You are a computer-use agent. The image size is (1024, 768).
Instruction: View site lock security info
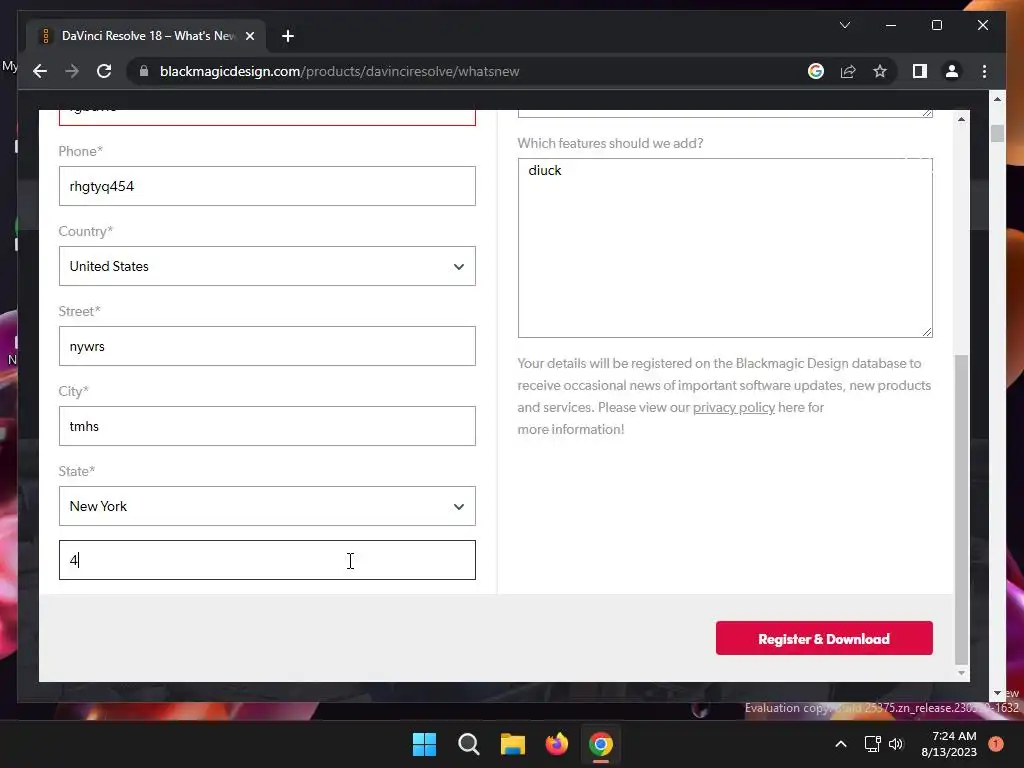144,71
